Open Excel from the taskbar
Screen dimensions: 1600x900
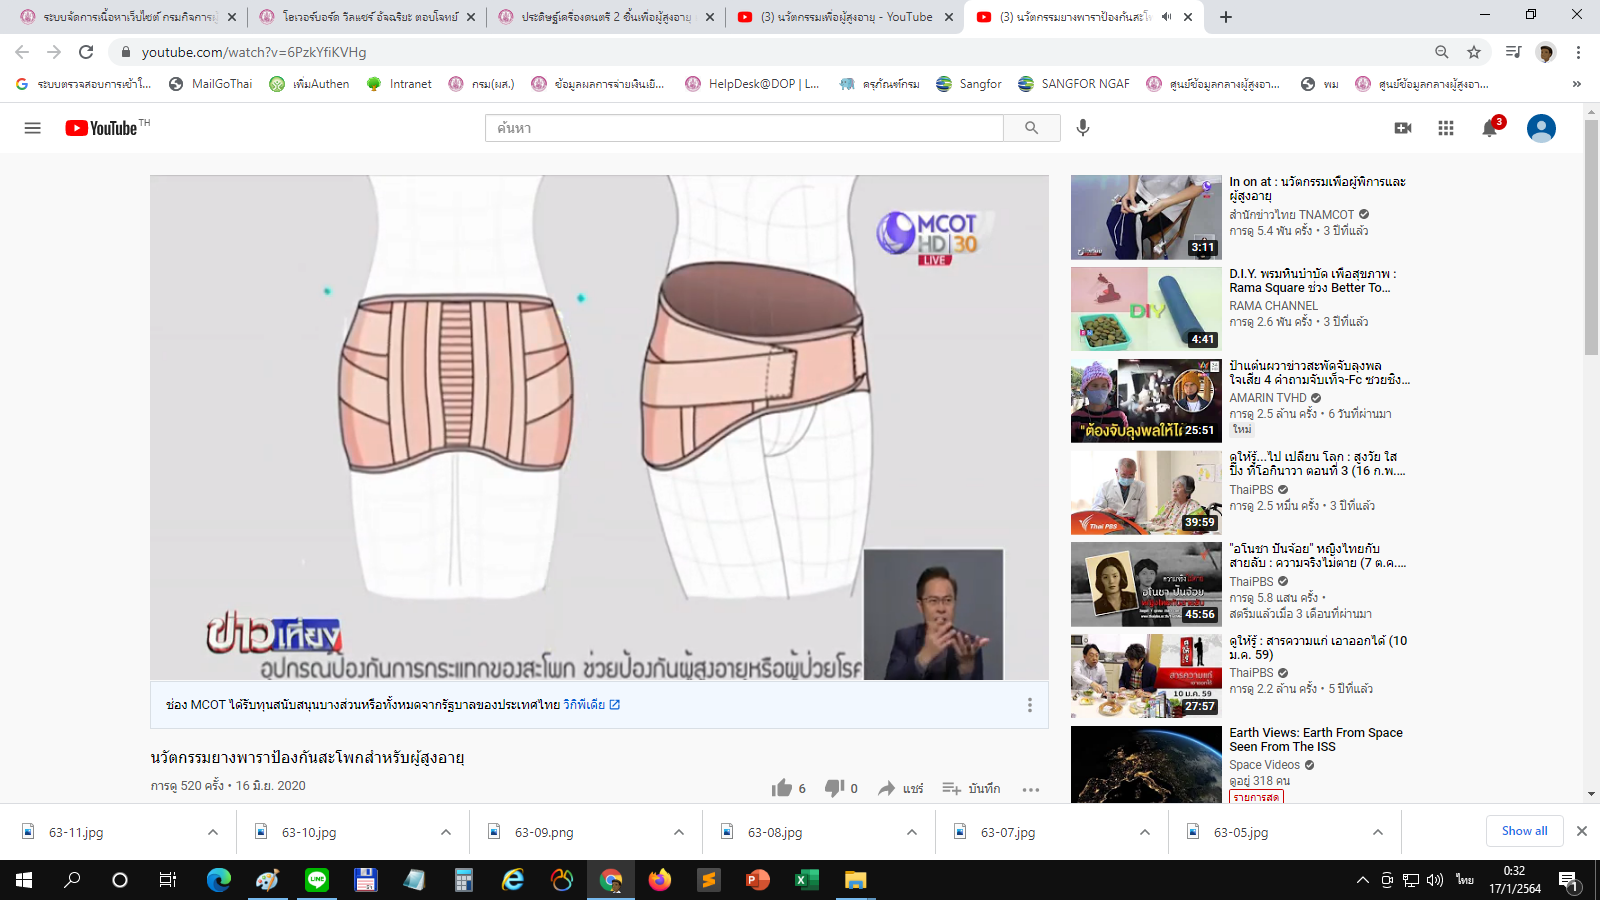click(x=806, y=880)
